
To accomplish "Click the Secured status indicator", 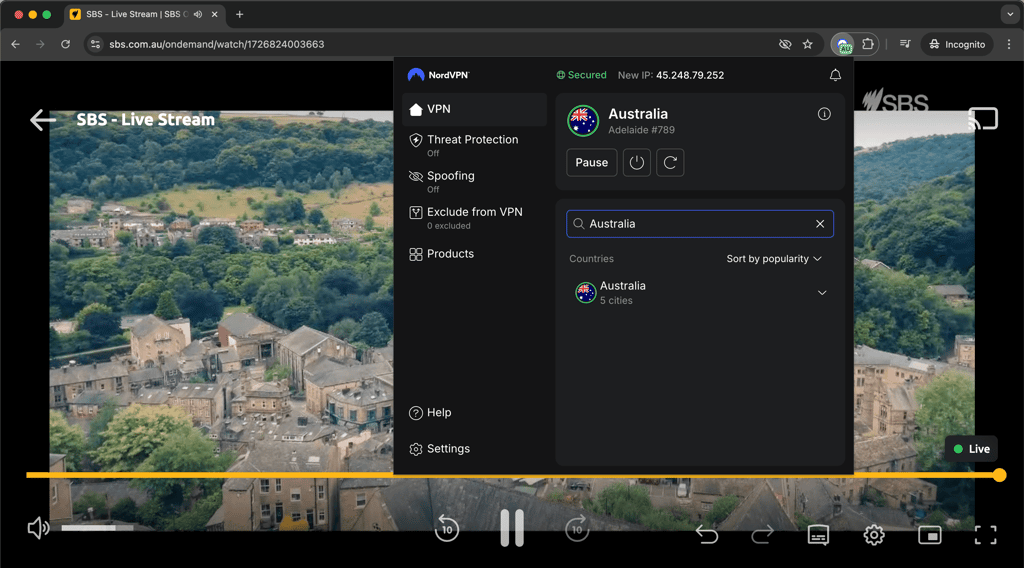I will tap(581, 75).
